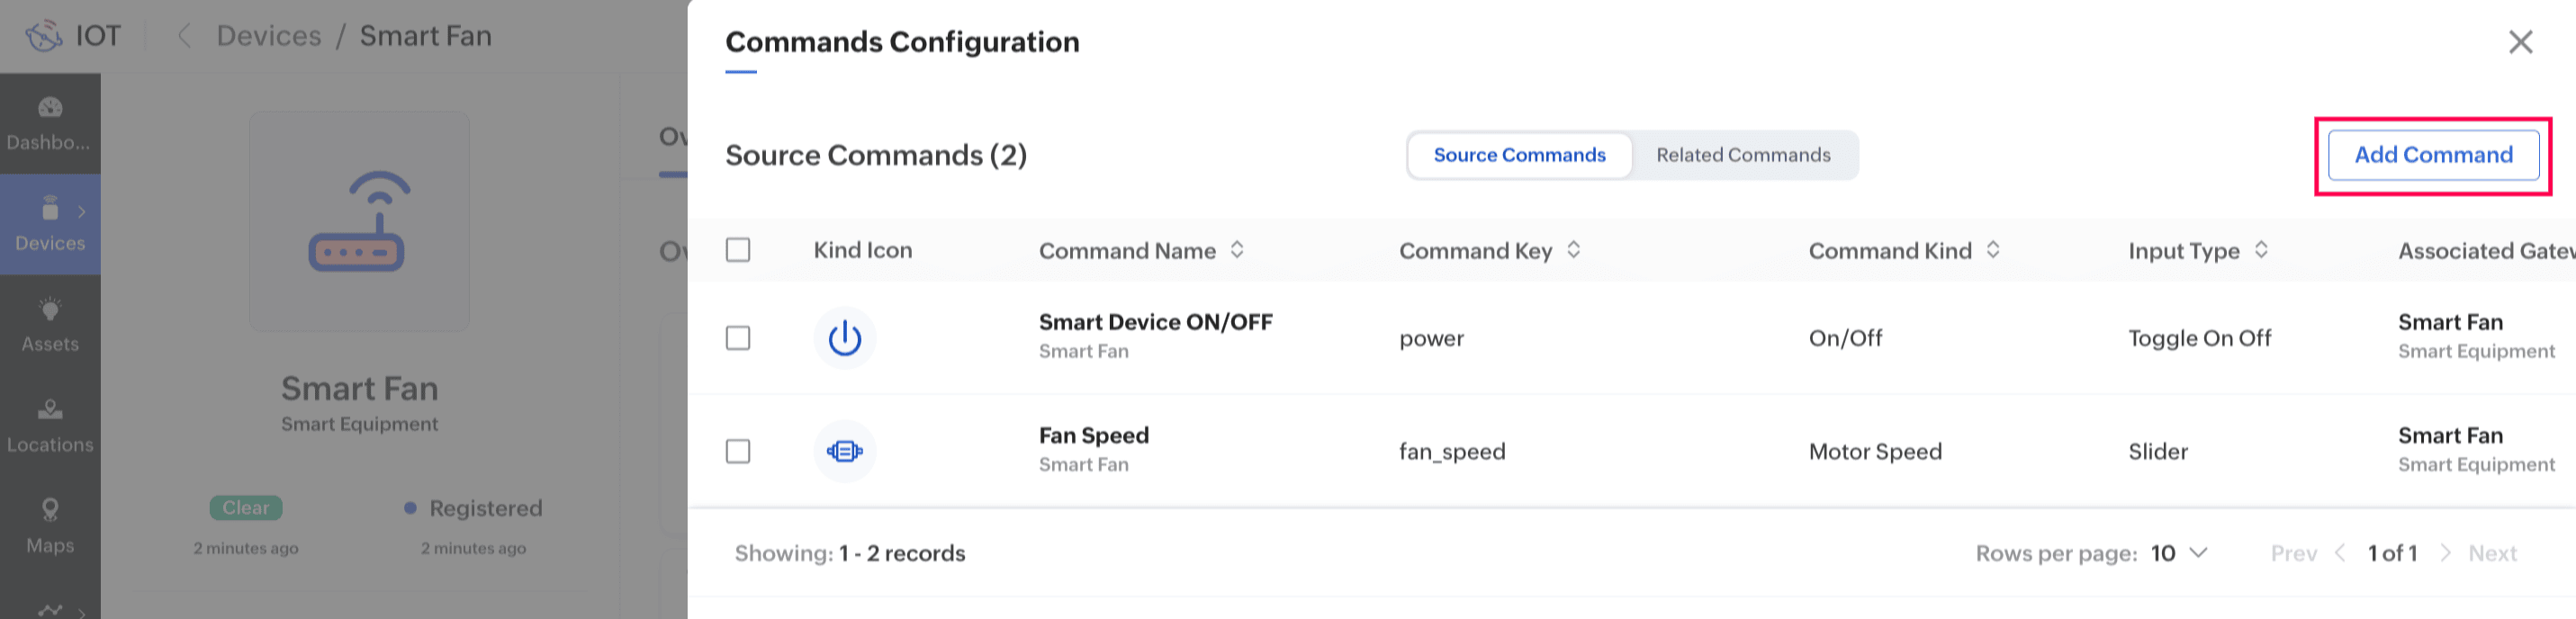The width and height of the screenshot is (2576, 619).
Task: Click the Add Command button
Action: pyautogui.click(x=2433, y=155)
